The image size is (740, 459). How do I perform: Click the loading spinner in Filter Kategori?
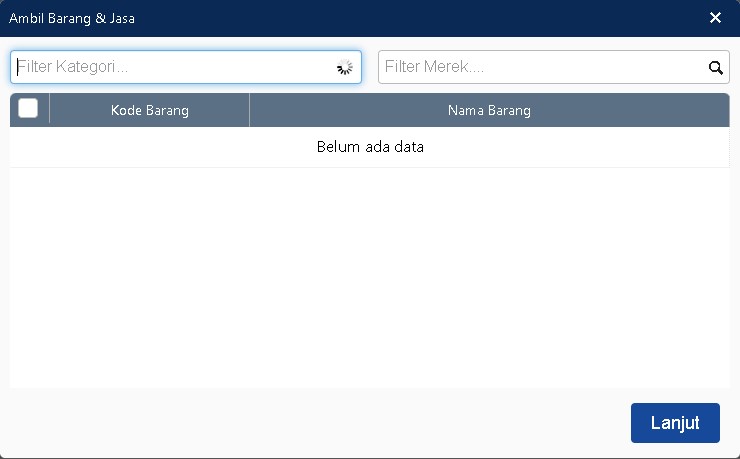click(345, 68)
